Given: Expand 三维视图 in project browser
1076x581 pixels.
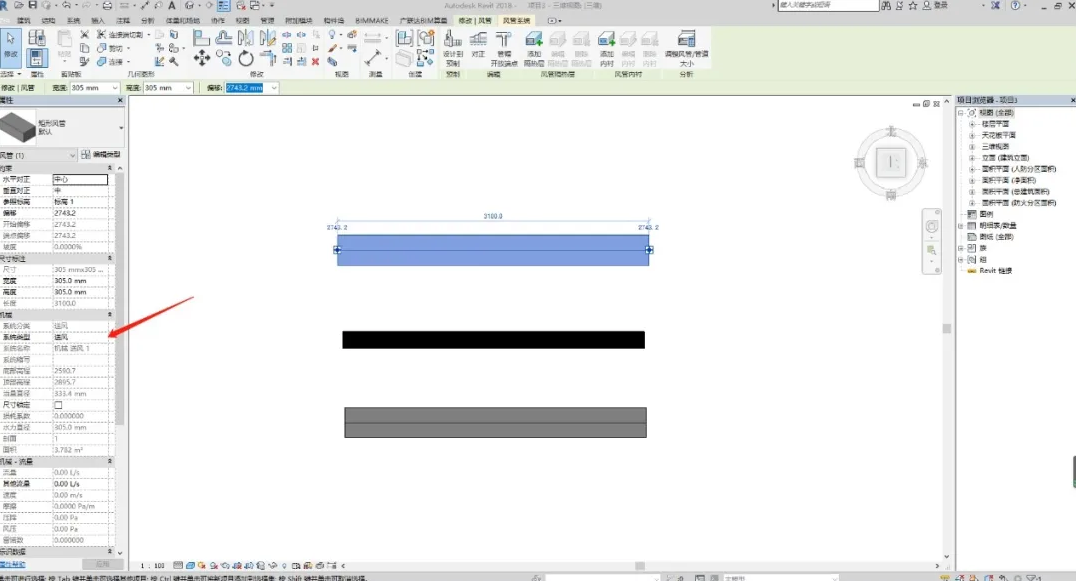Looking at the screenshot, I should 972,147.
